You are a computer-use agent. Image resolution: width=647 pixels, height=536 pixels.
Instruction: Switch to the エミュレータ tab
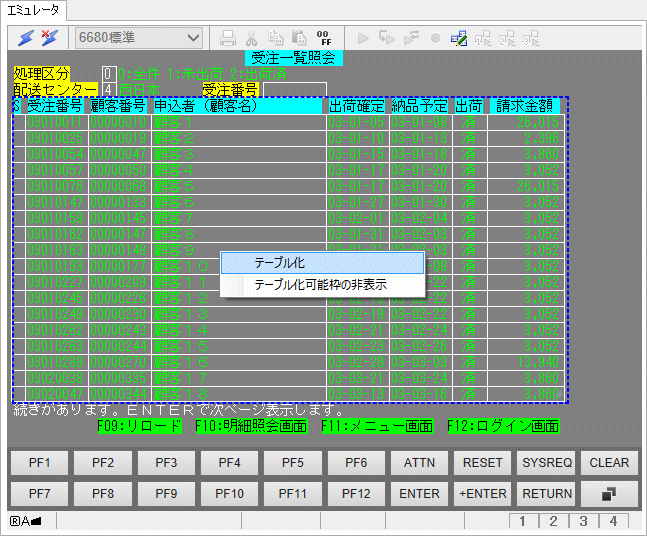34,10
